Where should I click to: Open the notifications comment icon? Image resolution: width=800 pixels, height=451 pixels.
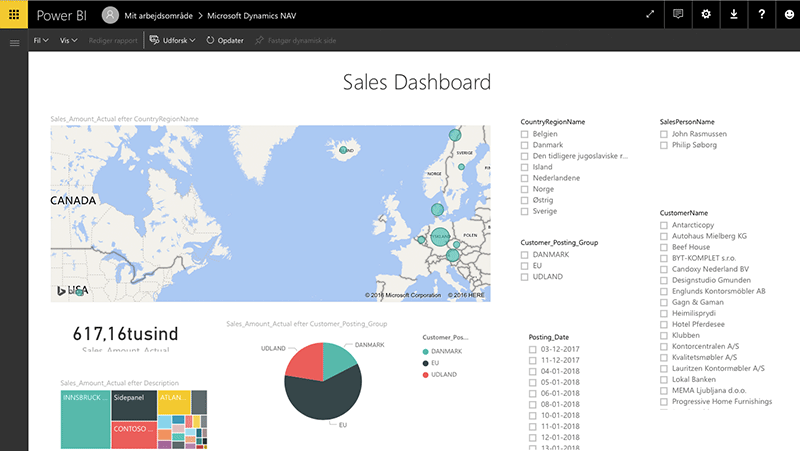click(x=678, y=14)
